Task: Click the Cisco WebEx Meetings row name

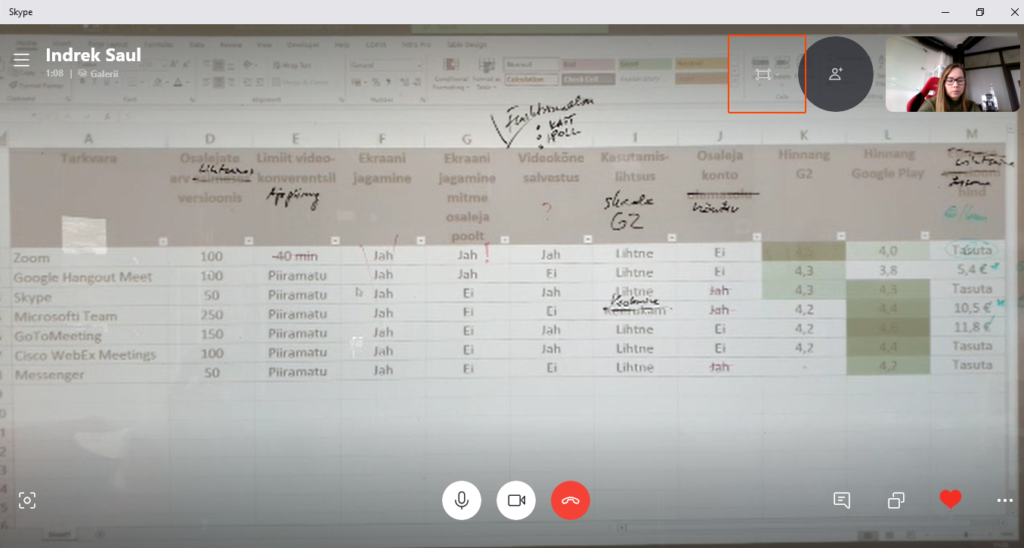Action: 85,355
